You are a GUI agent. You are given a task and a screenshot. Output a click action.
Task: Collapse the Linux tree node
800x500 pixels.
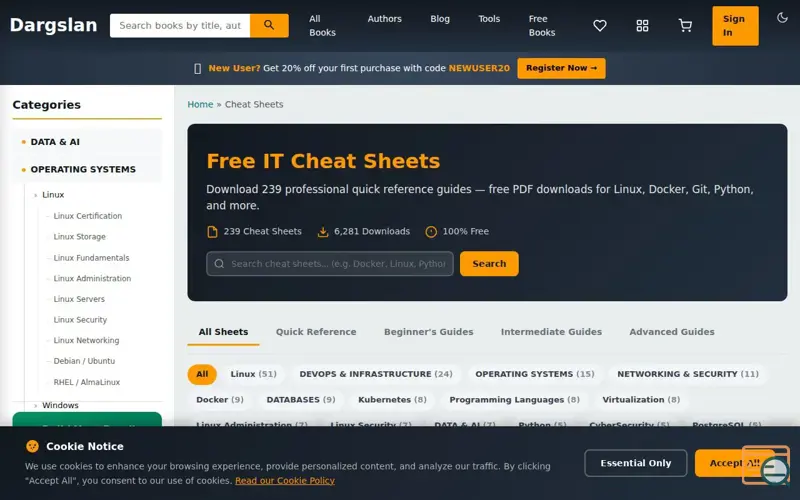[x=53, y=195]
